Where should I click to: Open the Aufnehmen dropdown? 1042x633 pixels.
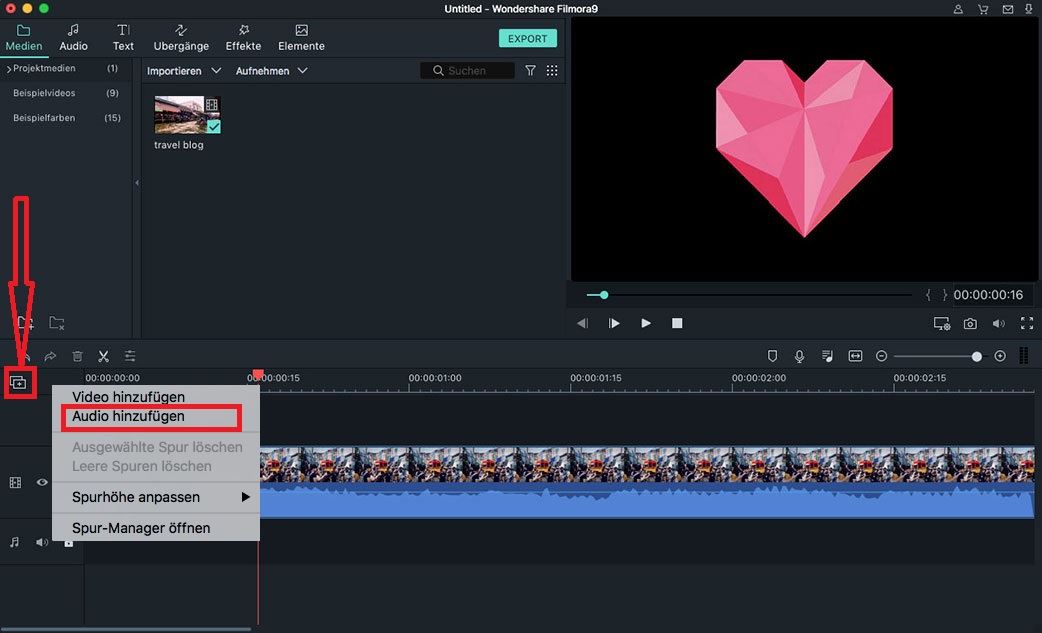click(271, 70)
